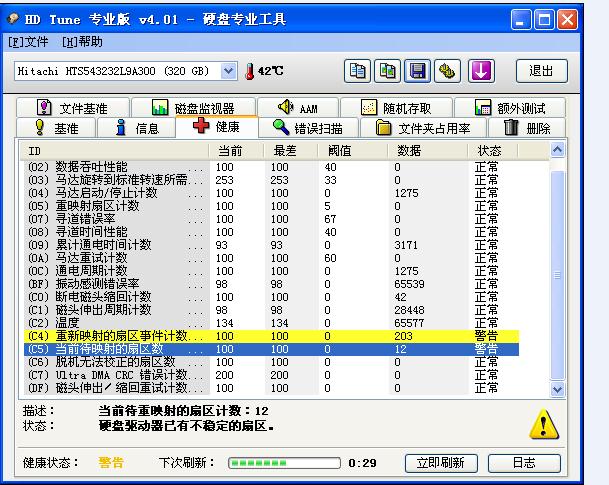Open the options tools icon
The width and height of the screenshot is (609, 485).
point(447,71)
